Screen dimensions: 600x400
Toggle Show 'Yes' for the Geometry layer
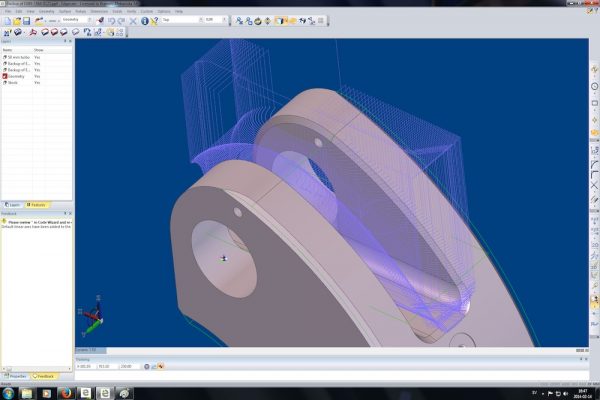coord(37,76)
